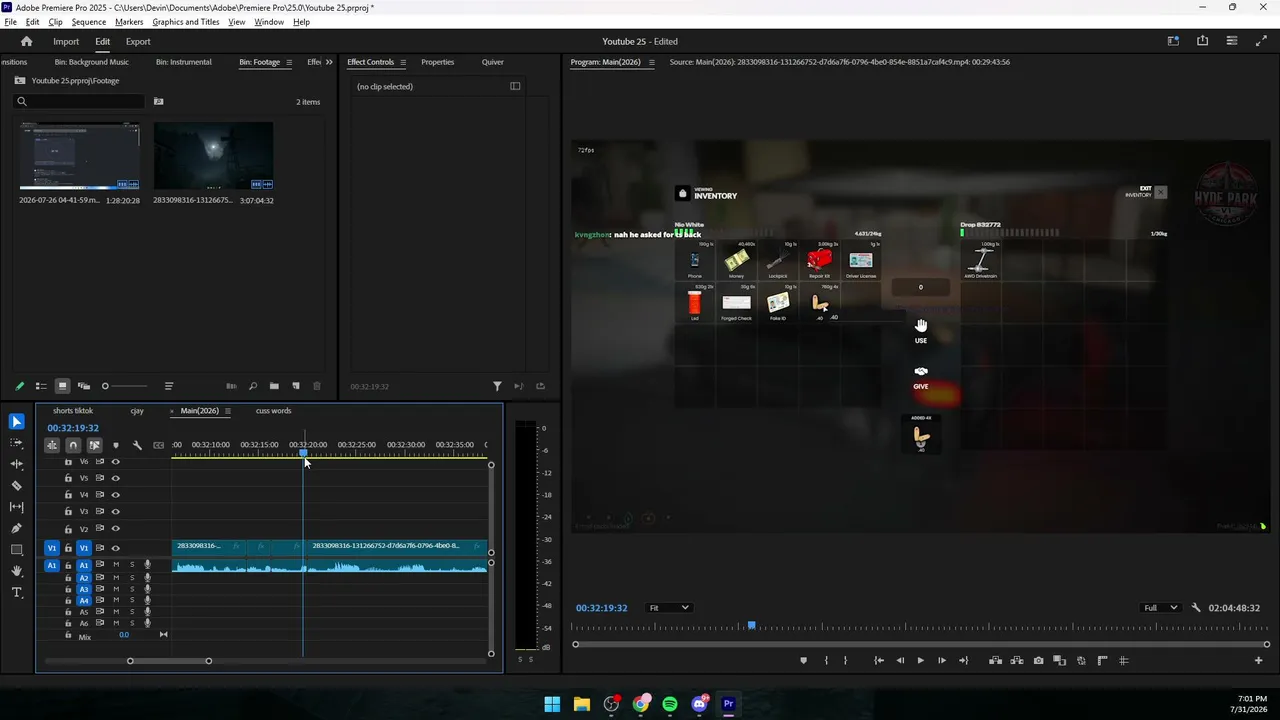Step forward one frame

(x=941, y=660)
